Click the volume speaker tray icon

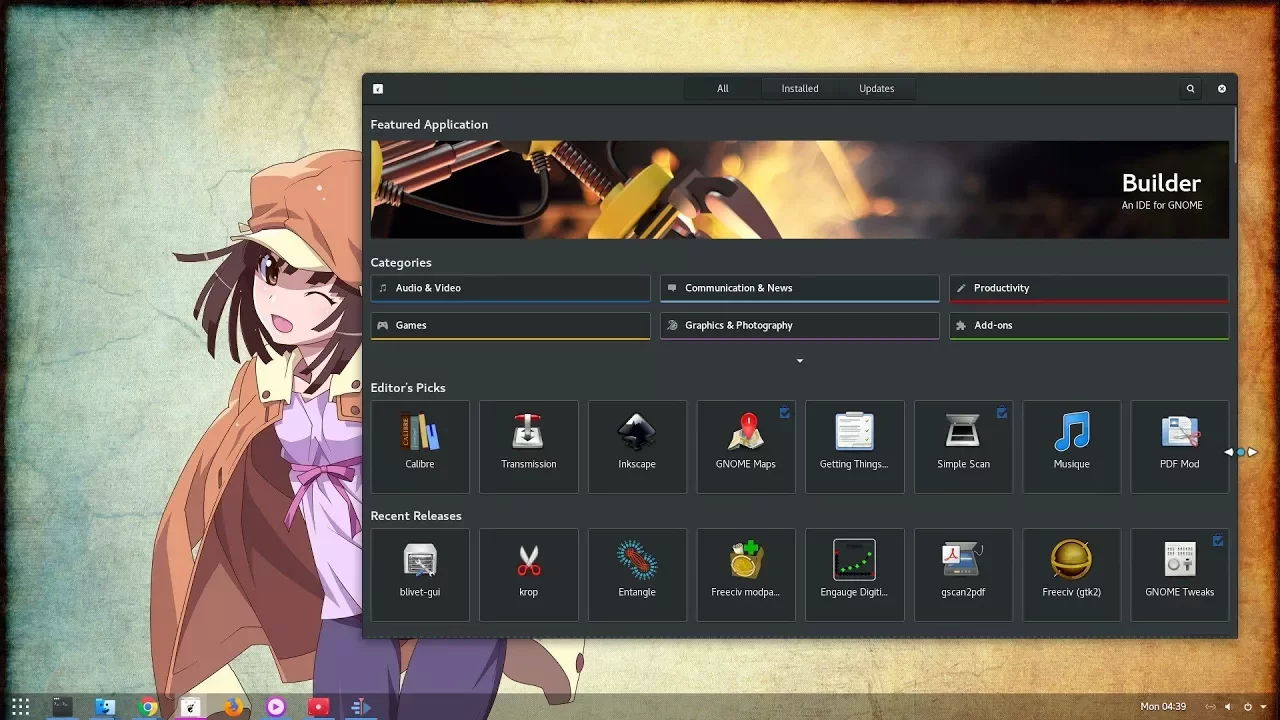click(1229, 707)
